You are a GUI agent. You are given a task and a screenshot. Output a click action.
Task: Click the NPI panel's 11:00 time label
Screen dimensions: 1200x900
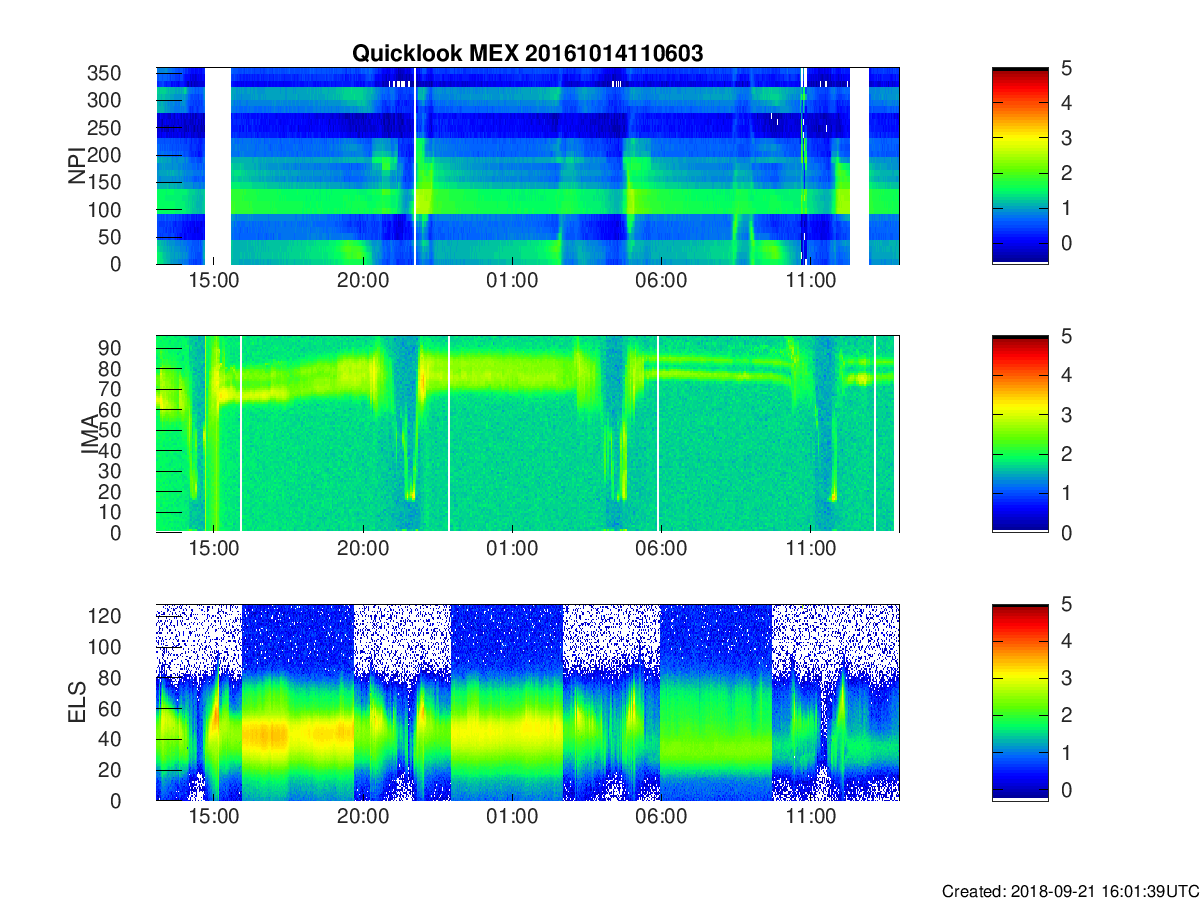[x=811, y=281]
